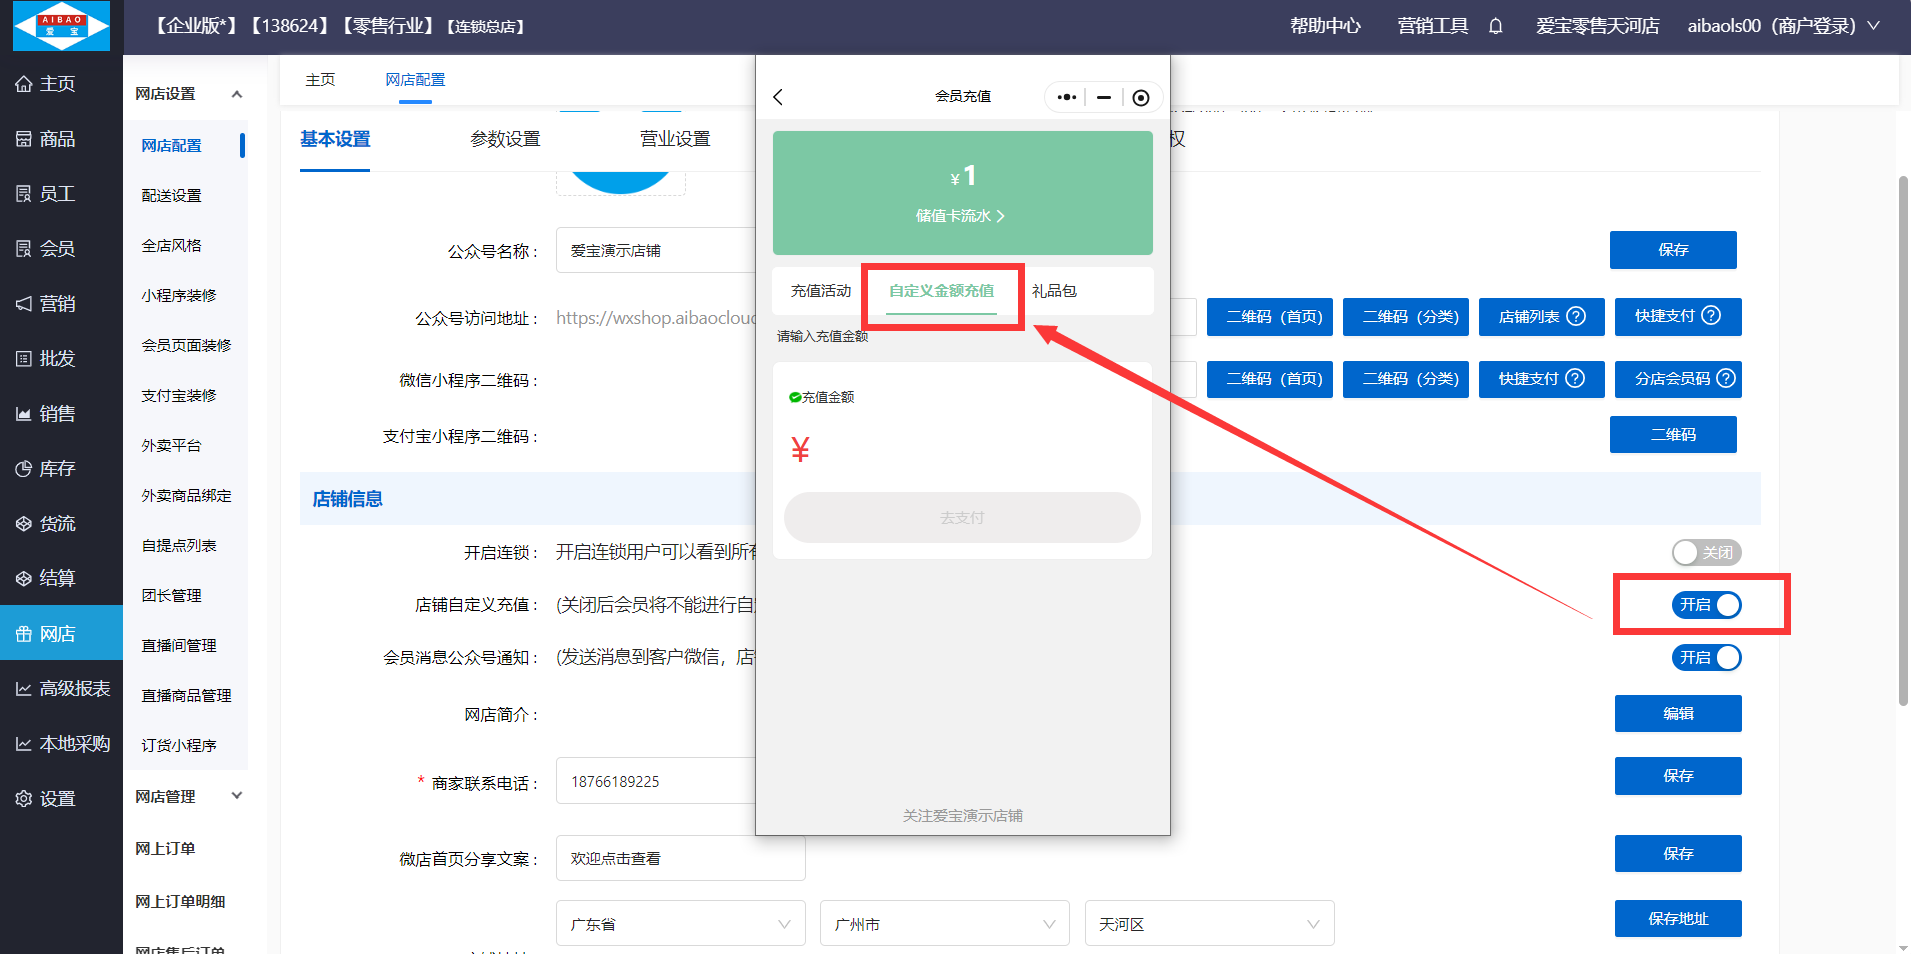The image size is (1911, 954).
Task: Click the 保存地址 button
Action: pos(1677,919)
